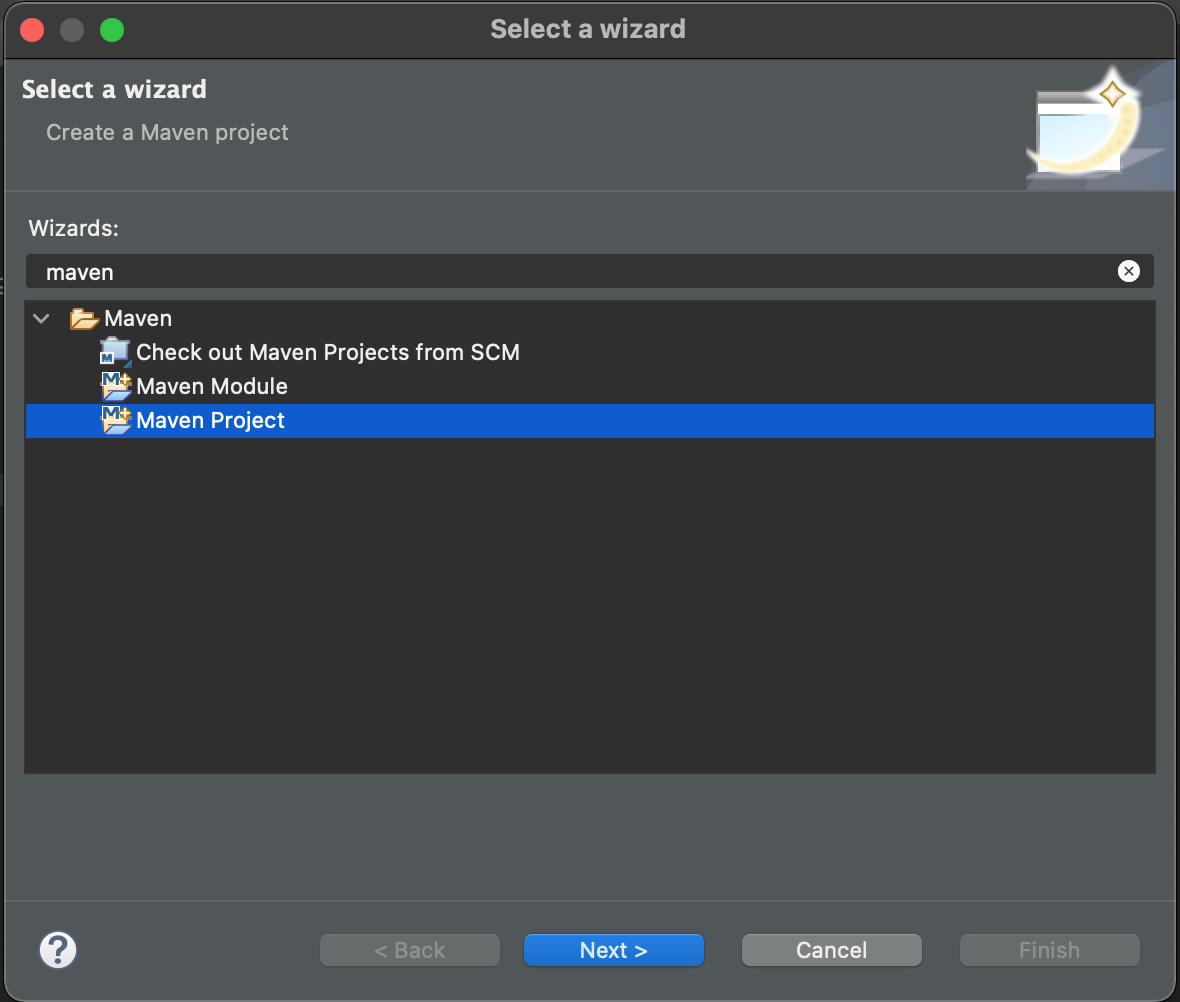Collapse the Maven folder chevron

(41, 318)
